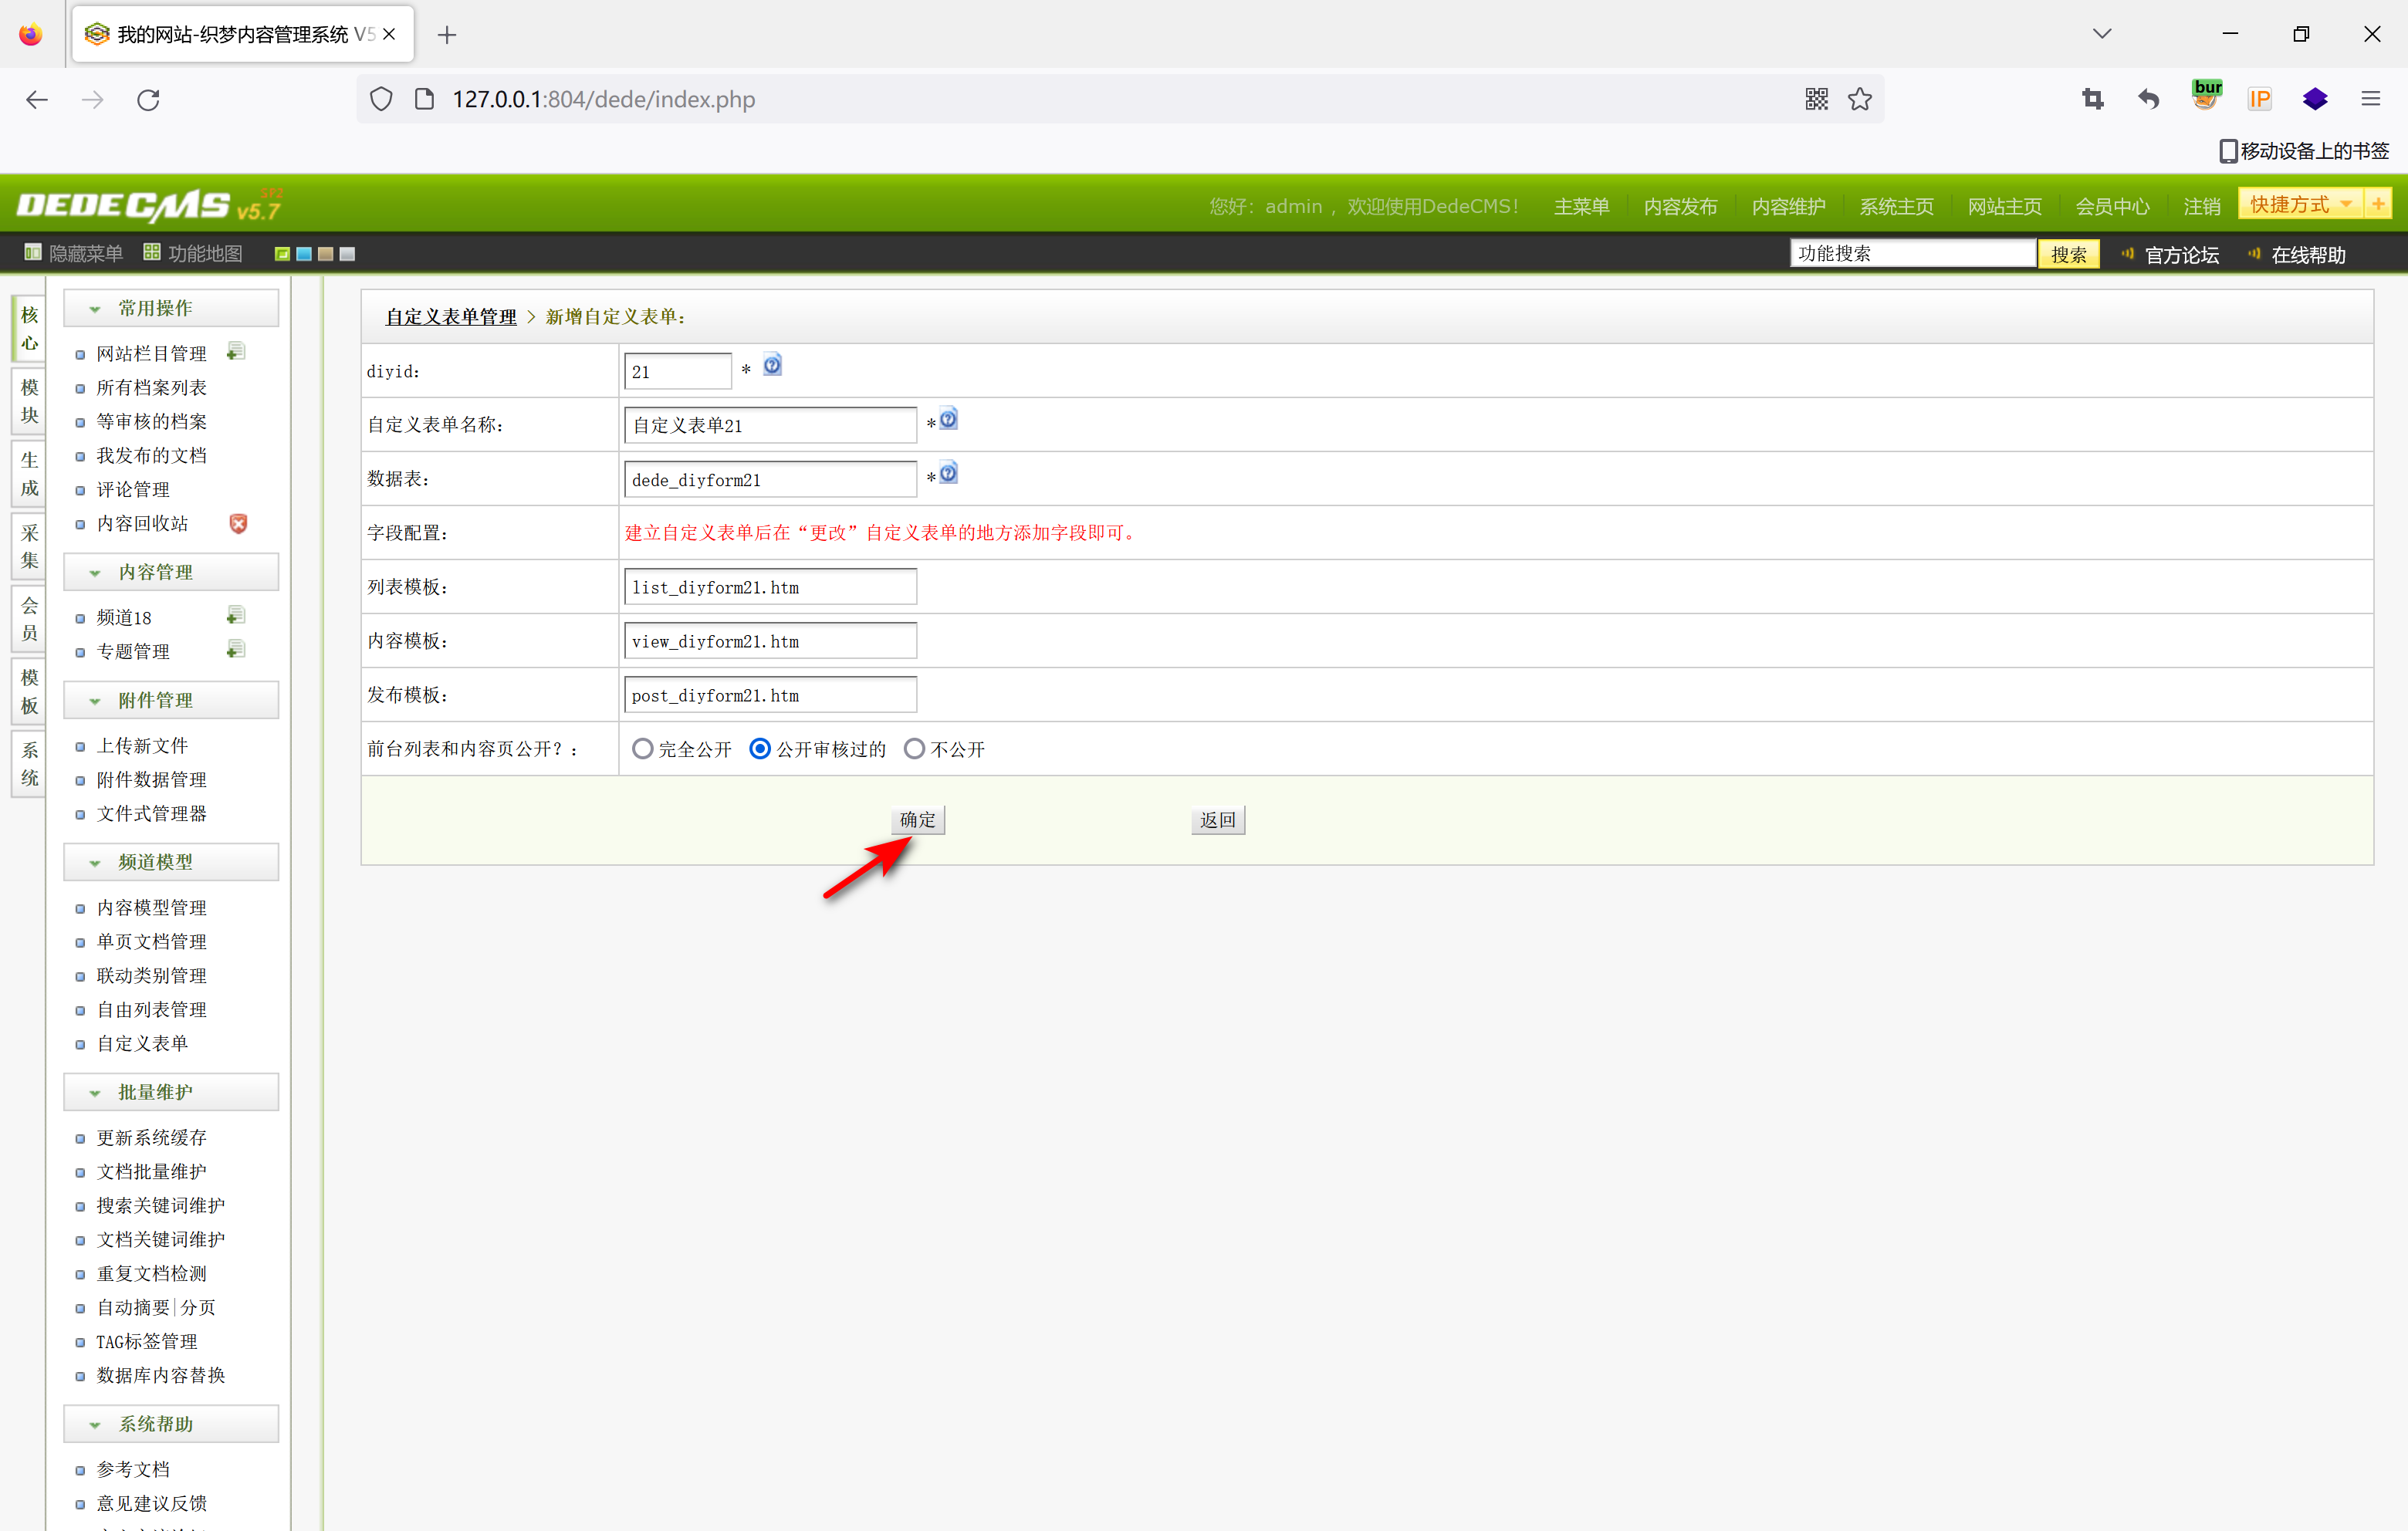
Task: Open 内容发布 in the top menu
Action: pyautogui.click(x=1680, y=206)
